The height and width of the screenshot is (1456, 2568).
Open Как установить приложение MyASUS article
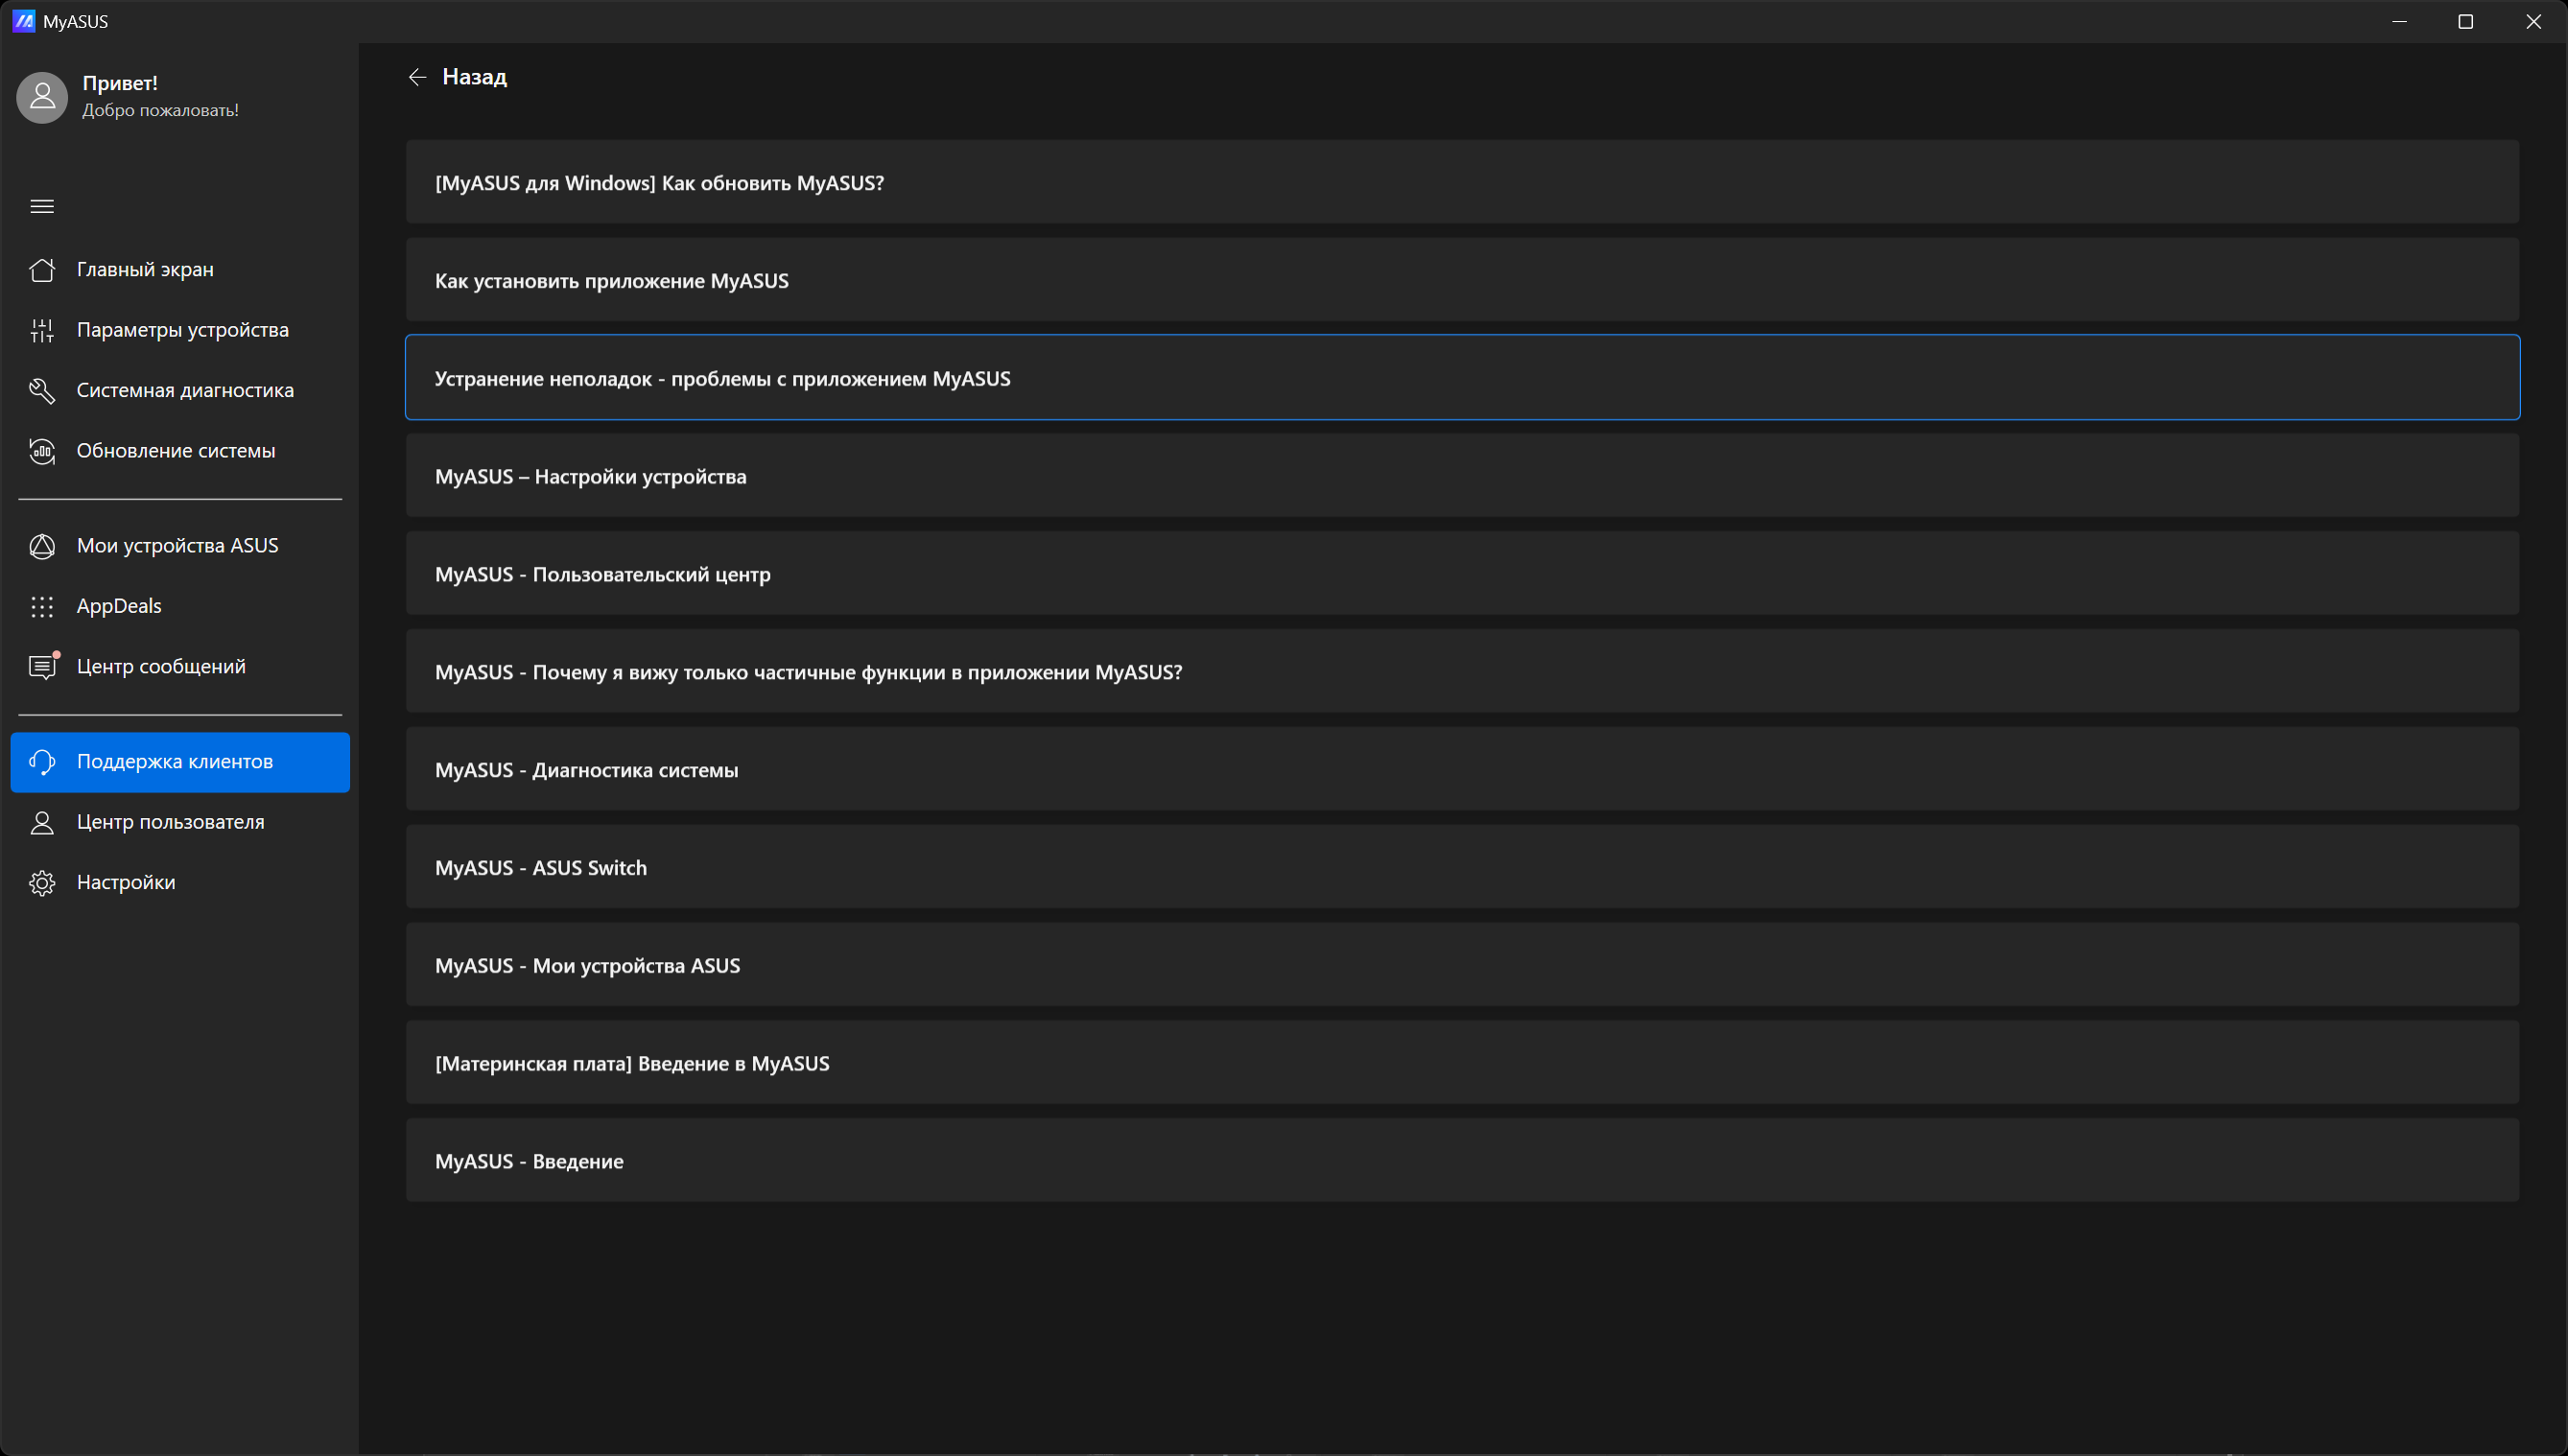(x=1462, y=280)
